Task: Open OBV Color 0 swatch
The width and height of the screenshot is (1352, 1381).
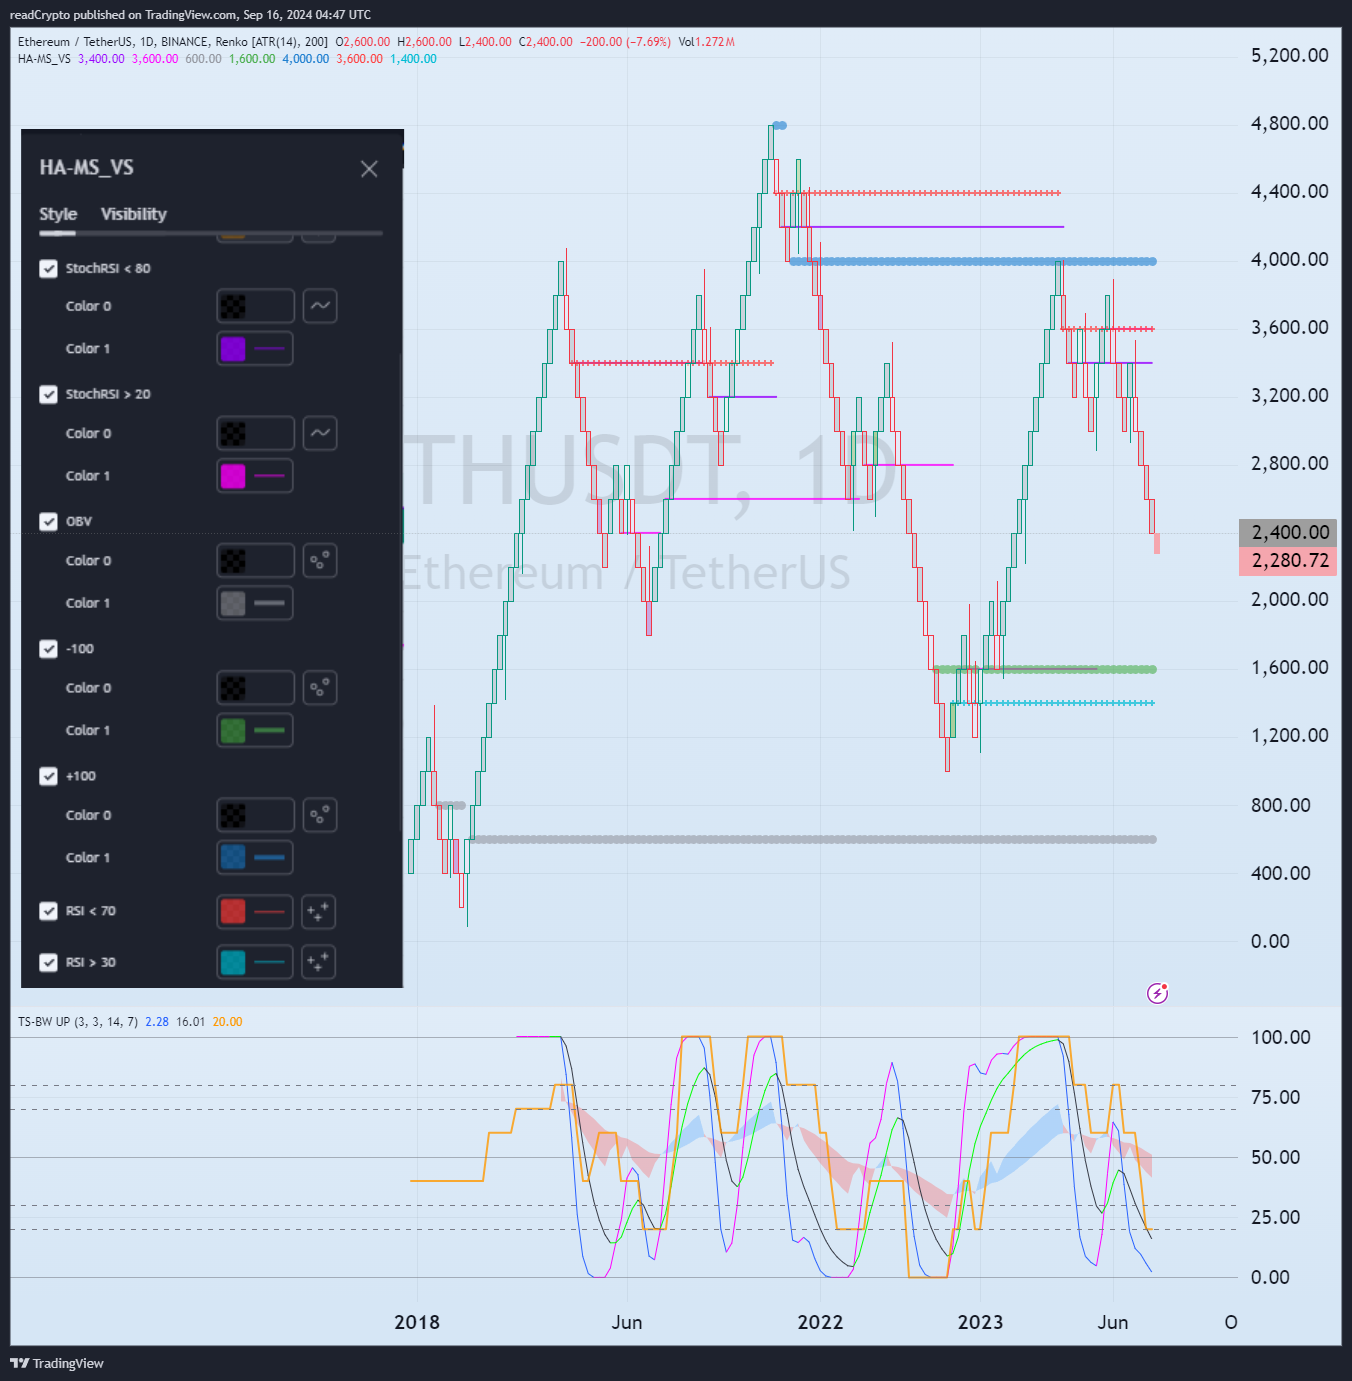Action: click(255, 561)
